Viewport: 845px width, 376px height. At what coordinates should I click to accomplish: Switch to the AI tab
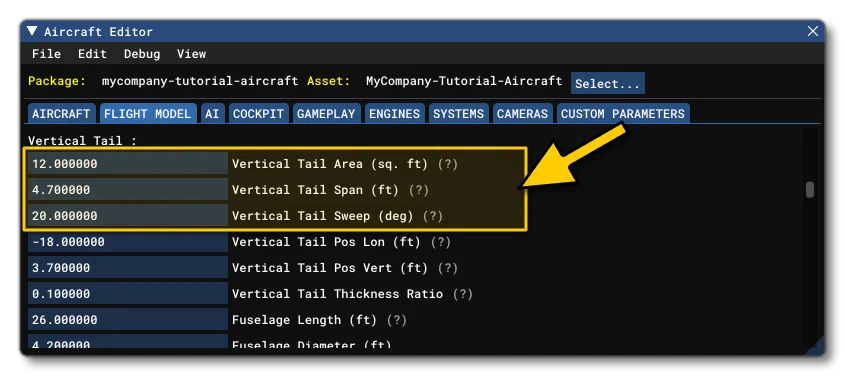212,114
